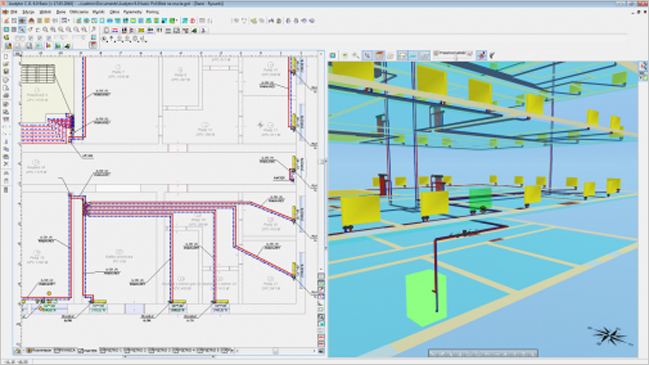Viewport: 649px width, 365px height.
Task: Toggle the highlighted axis button in 3D toolbar
Action: 367,55
